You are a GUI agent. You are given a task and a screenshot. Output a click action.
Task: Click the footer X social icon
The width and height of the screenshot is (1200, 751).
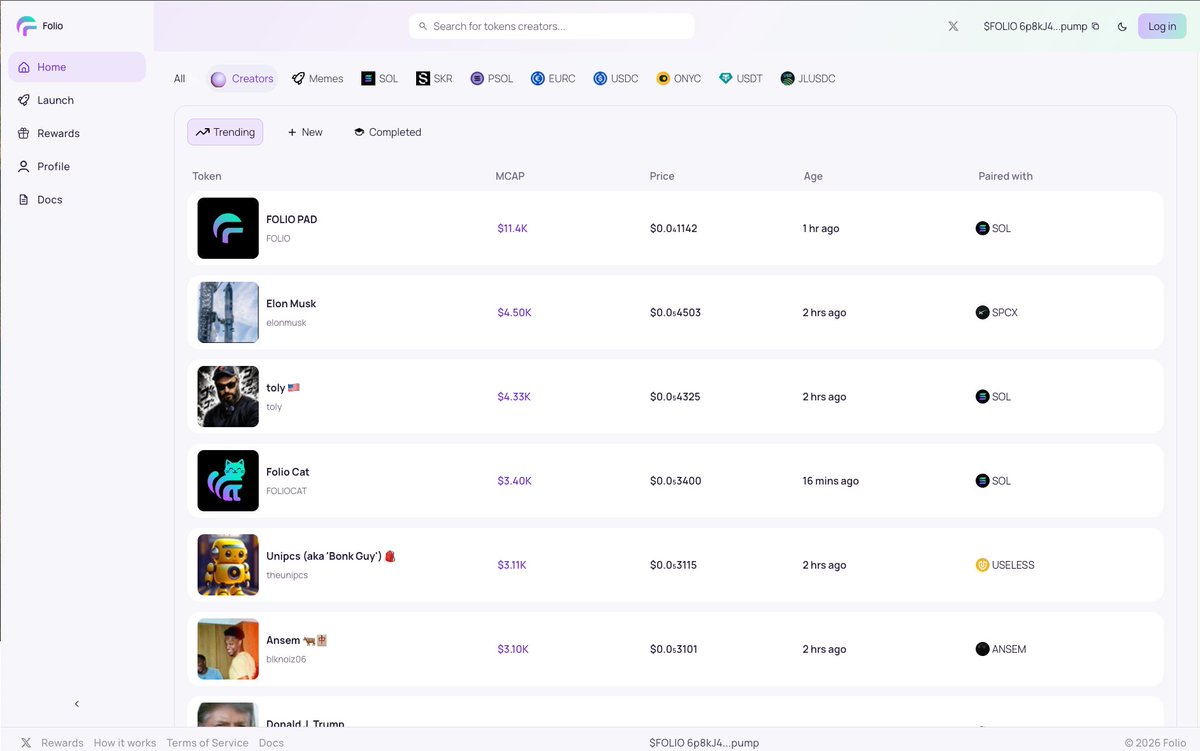(26, 743)
